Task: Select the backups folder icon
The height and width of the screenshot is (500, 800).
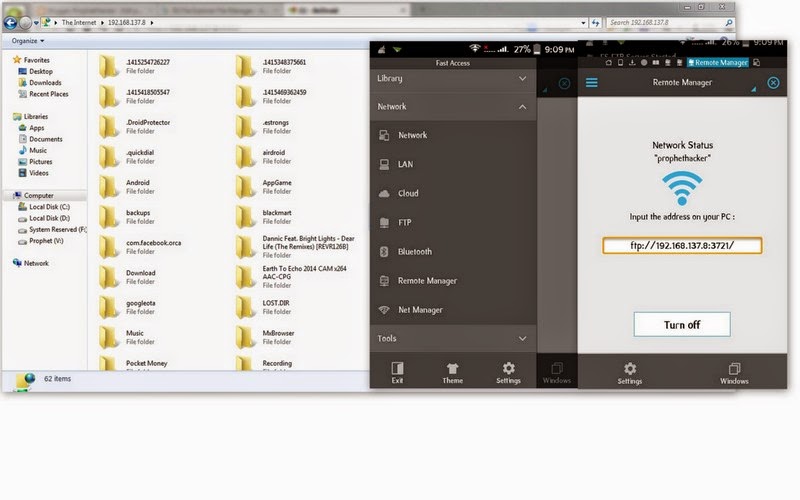Action: click(108, 217)
